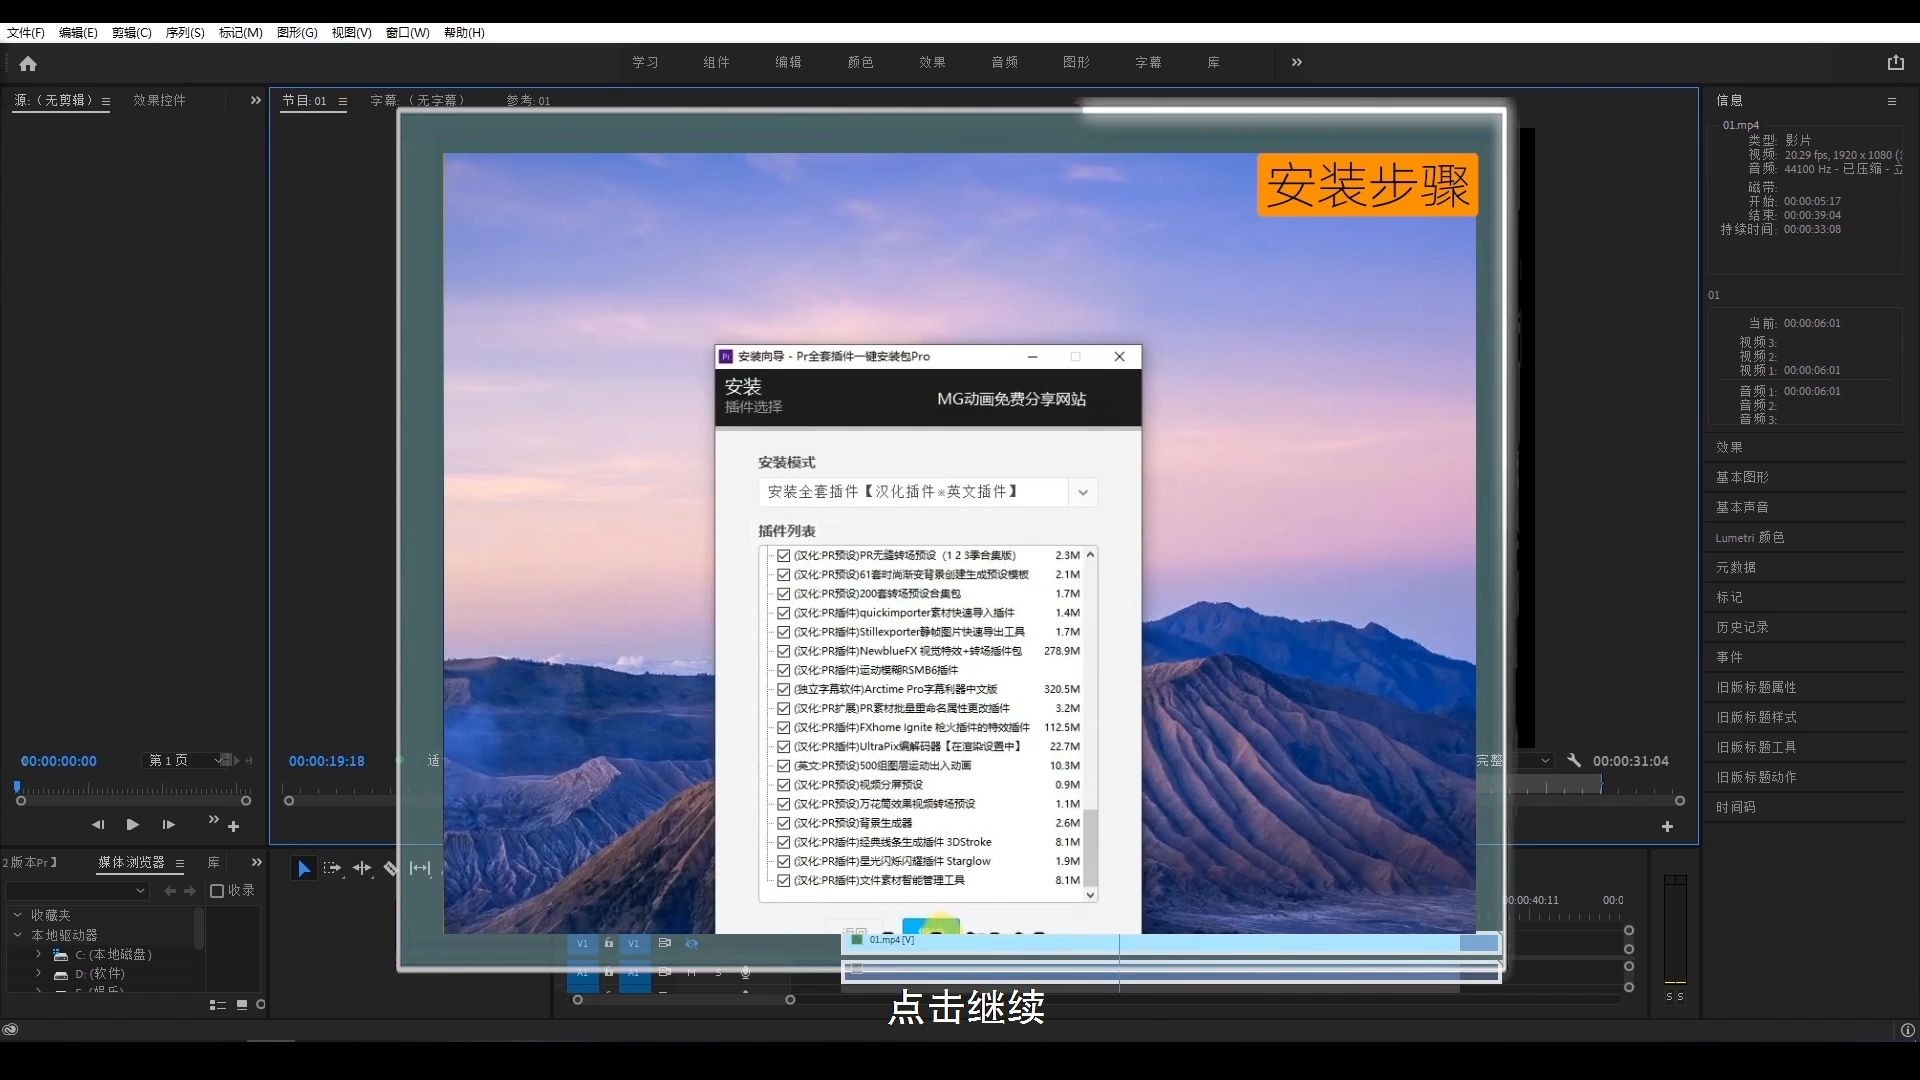Open Program monitor wrench settings
This screenshot has height=1080, width=1920.
(x=1574, y=761)
